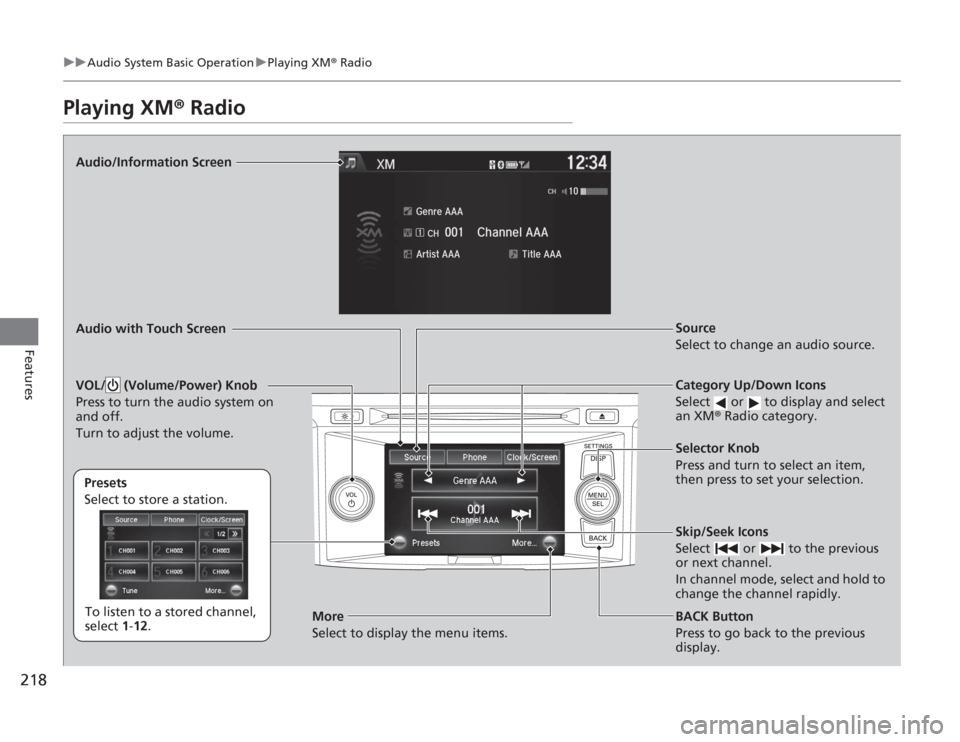Choose preset 5 CH005

(174, 572)
